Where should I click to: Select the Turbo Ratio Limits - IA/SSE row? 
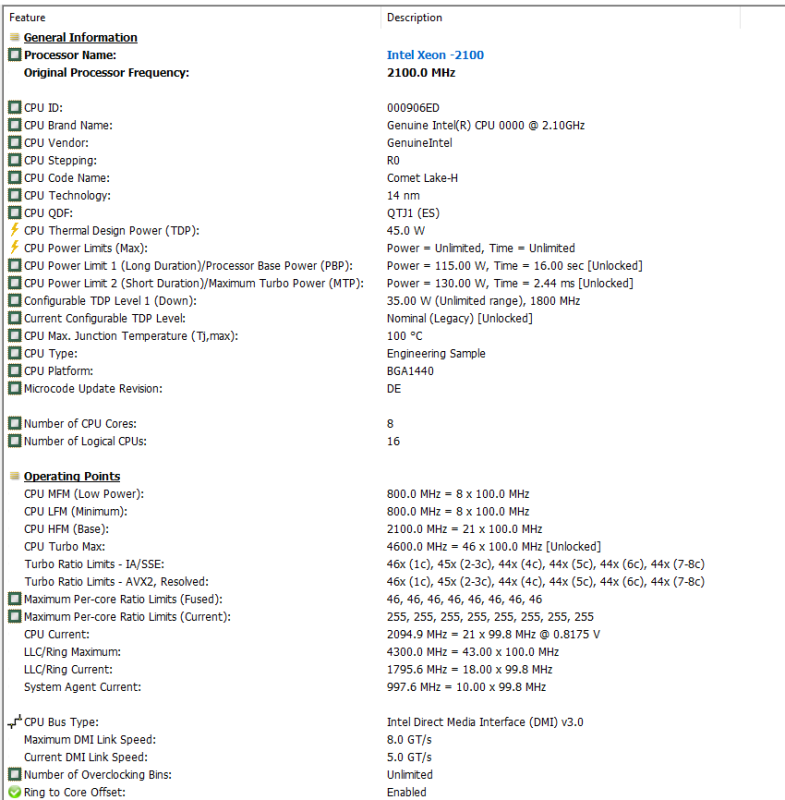click(x=393, y=564)
